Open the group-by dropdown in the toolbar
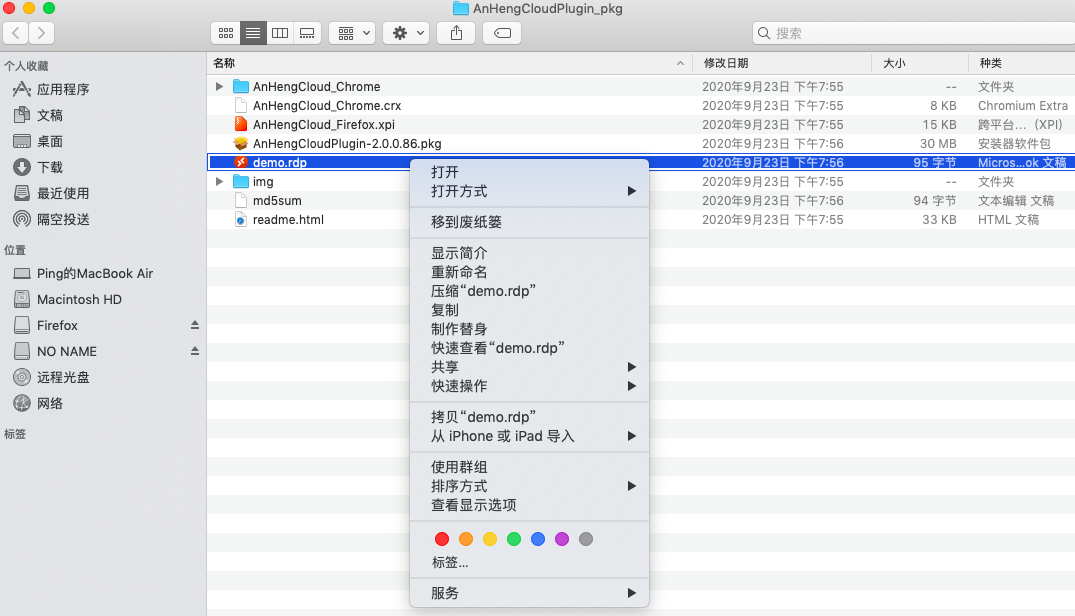Viewport: 1075px width, 616px height. tap(352, 33)
